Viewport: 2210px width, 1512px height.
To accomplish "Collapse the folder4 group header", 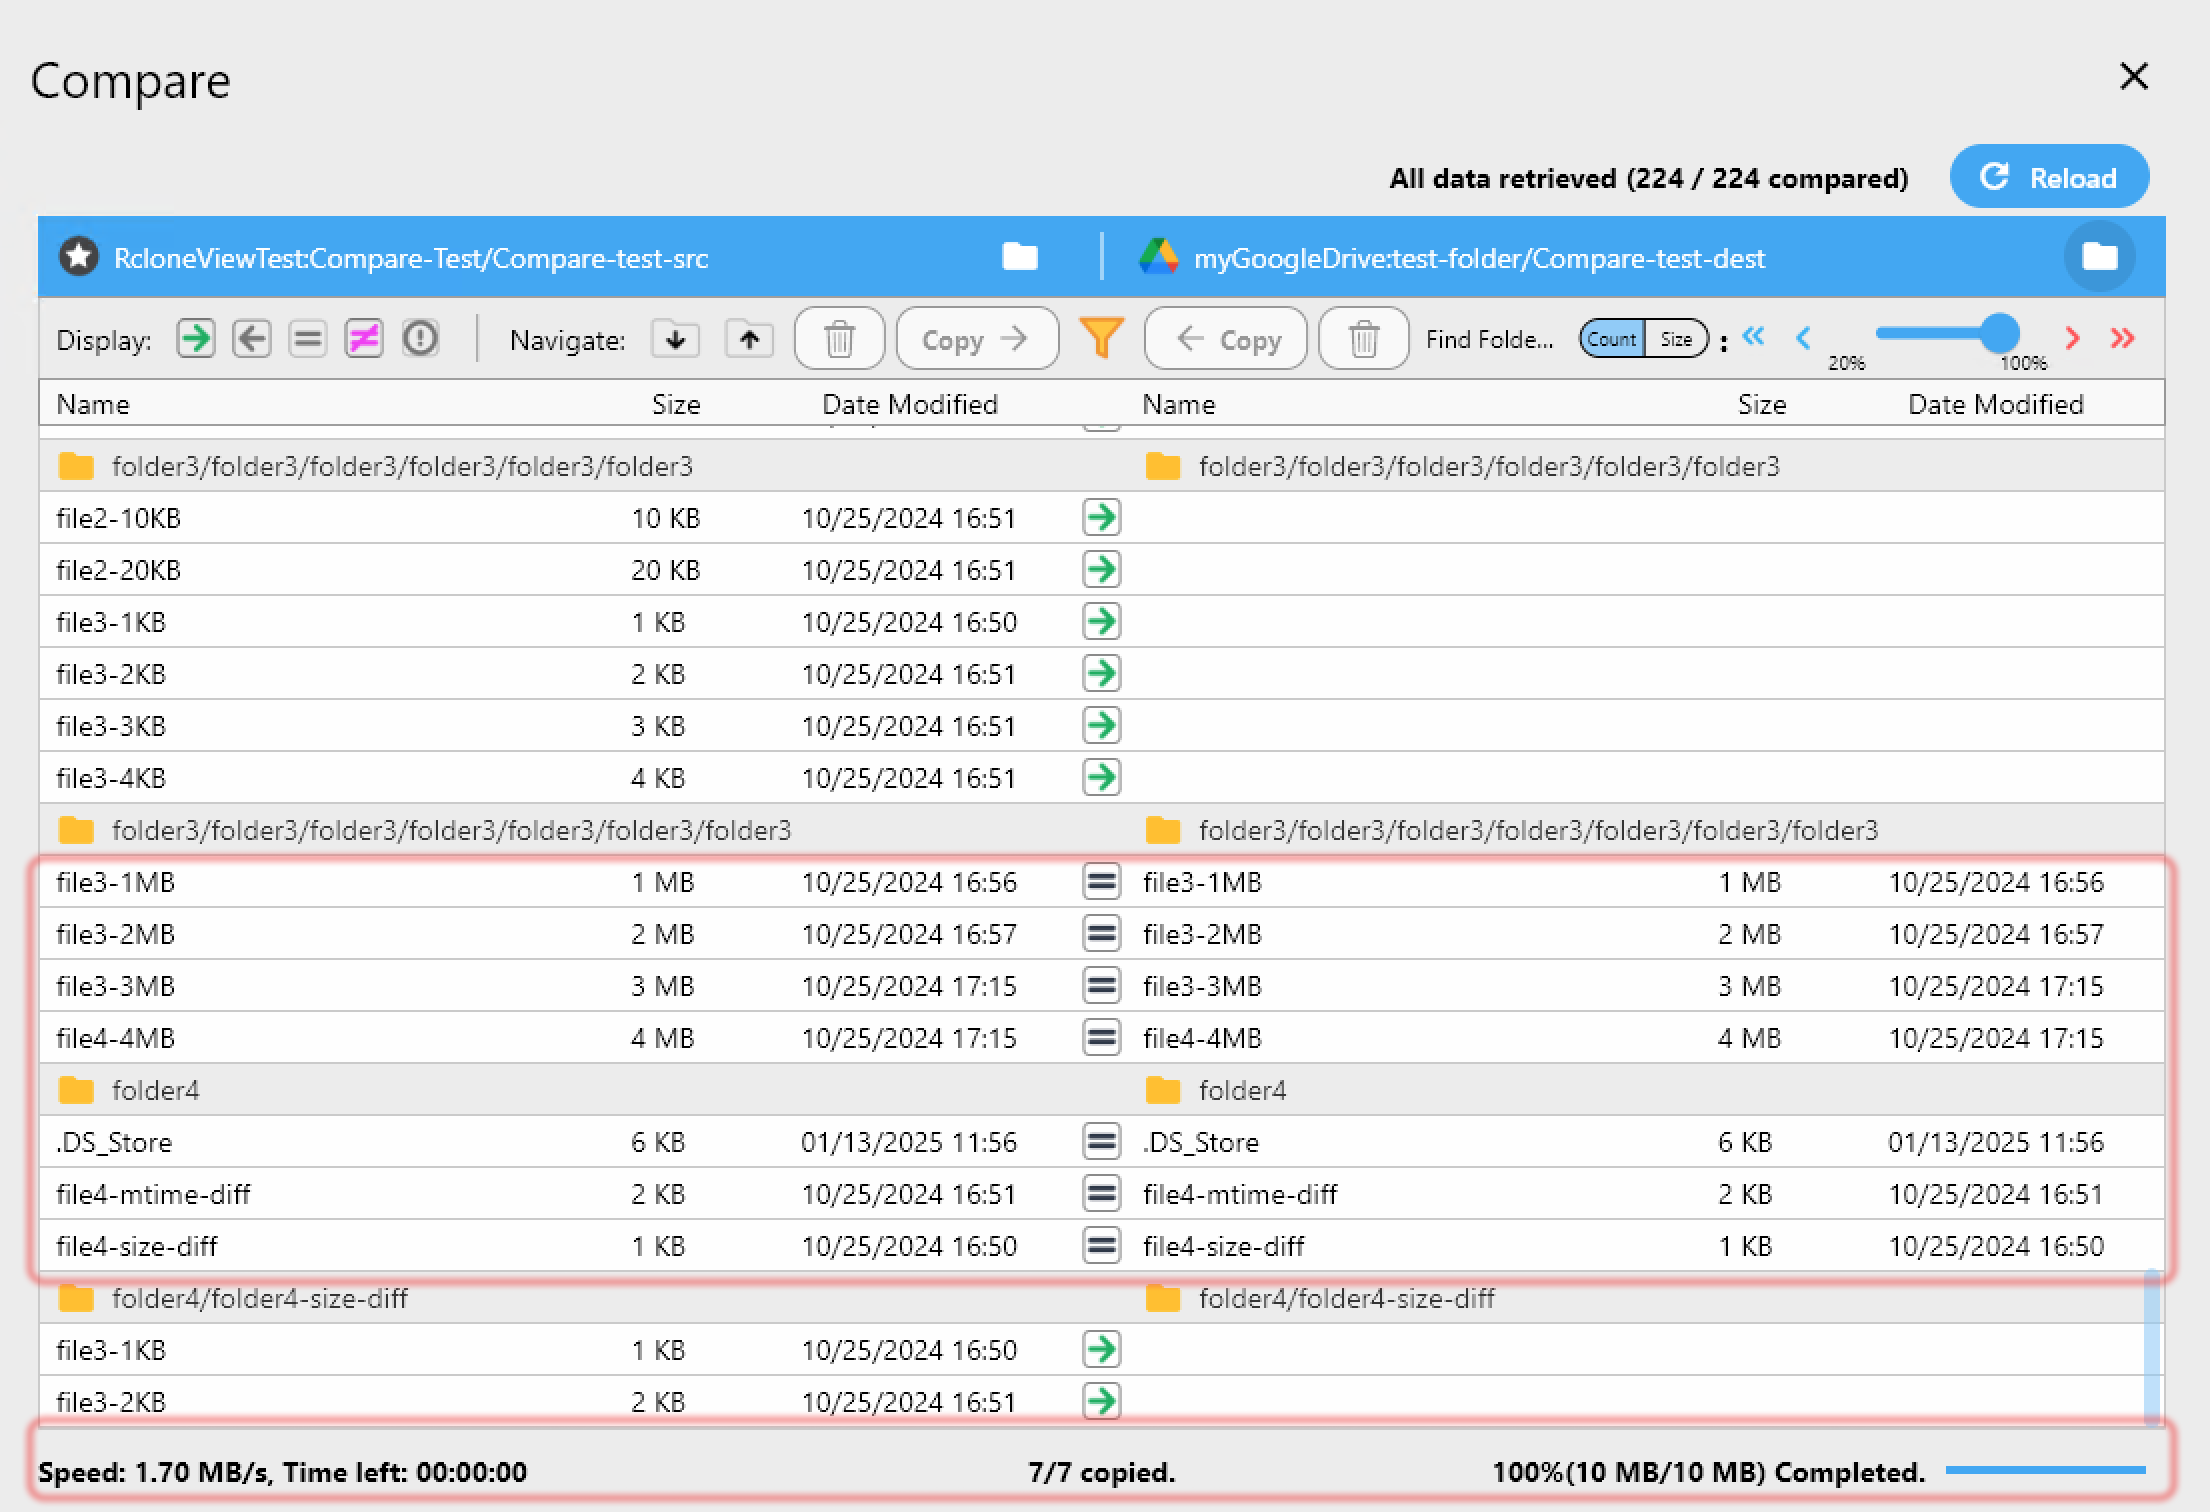I will [157, 1090].
